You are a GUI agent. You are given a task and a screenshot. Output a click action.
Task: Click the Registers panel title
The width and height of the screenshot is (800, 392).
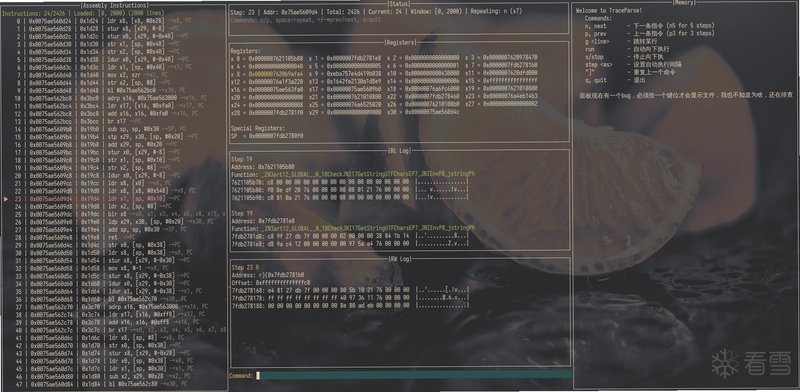399,43
